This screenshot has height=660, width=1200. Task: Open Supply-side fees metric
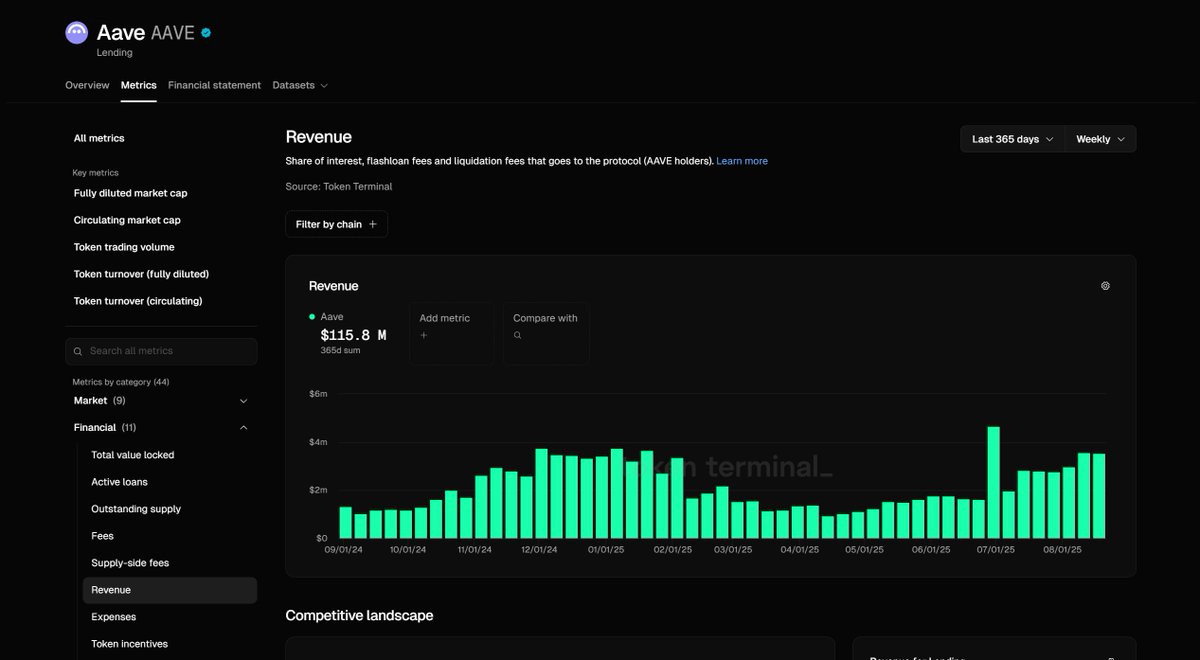pos(130,563)
